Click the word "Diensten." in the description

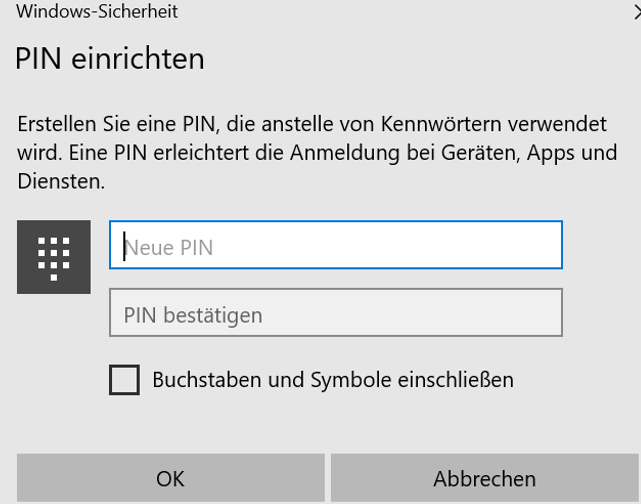coord(61,183)
